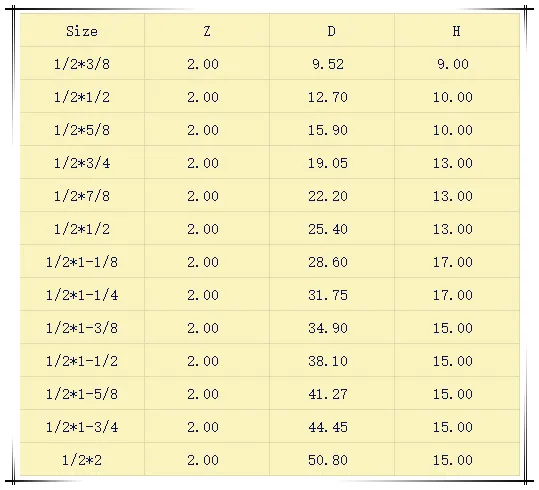Click the 19.05 D value
This screenshot has height=490, width=539.
[x=328, y=163]
